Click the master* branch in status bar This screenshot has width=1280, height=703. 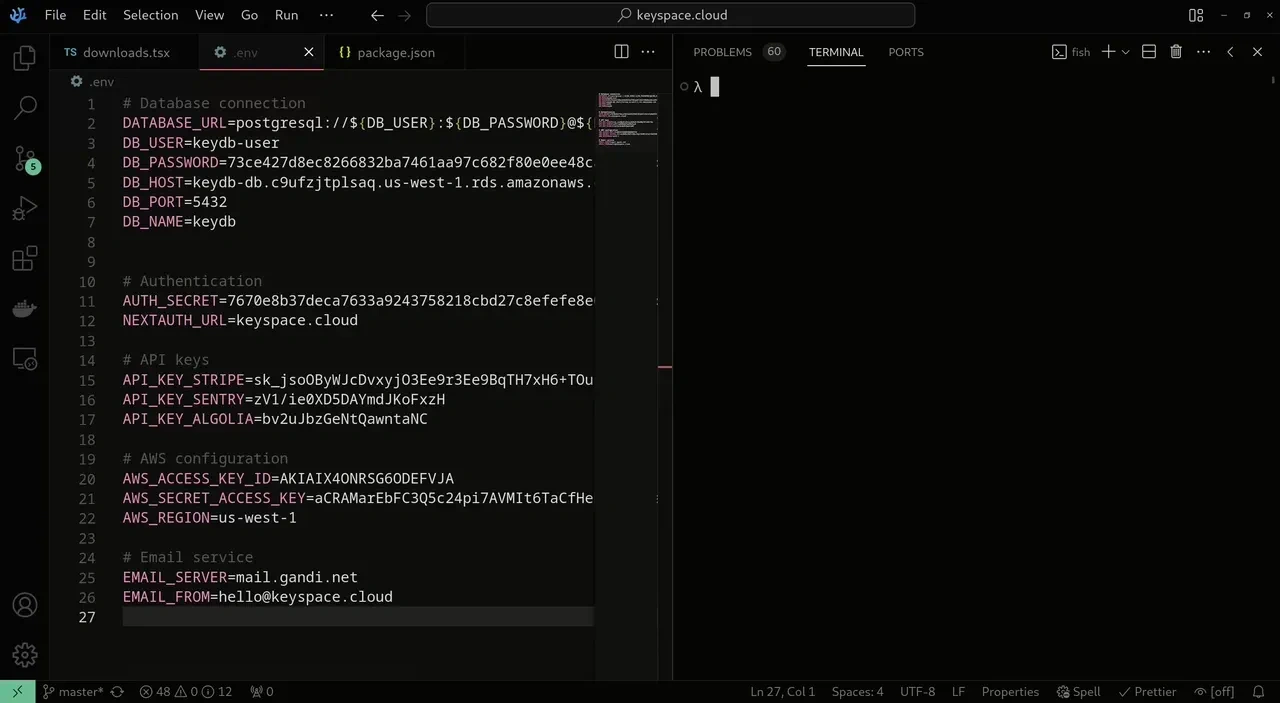[x=72, y=692]
